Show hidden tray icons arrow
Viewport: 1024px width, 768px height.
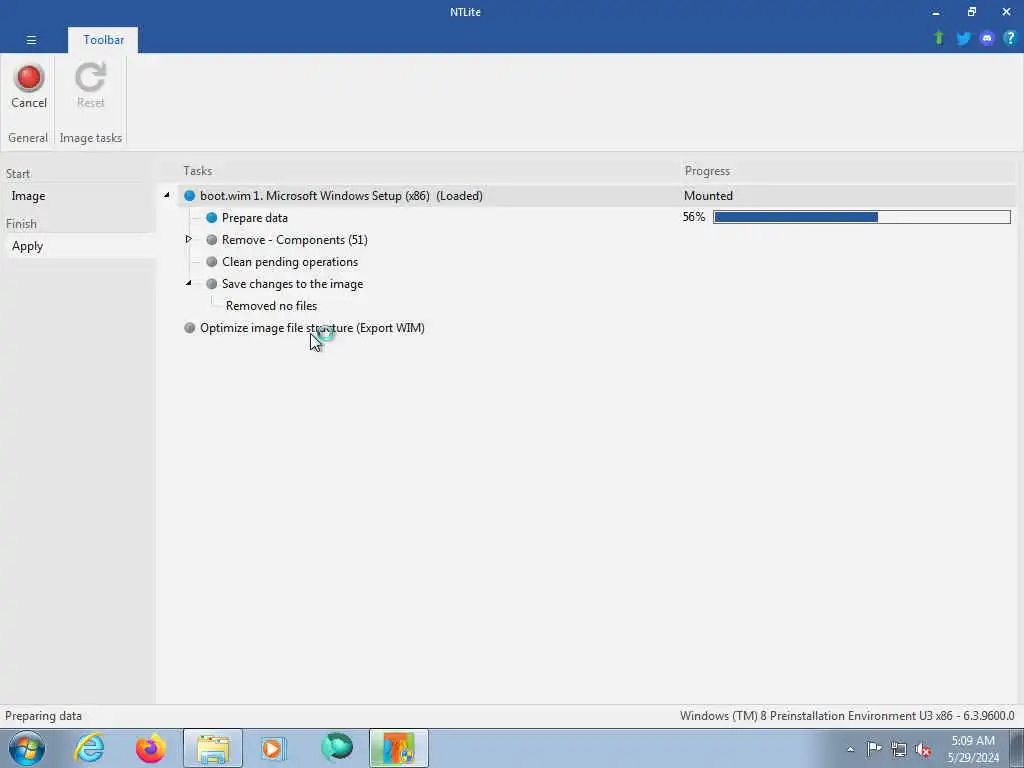tap(850, 749)
